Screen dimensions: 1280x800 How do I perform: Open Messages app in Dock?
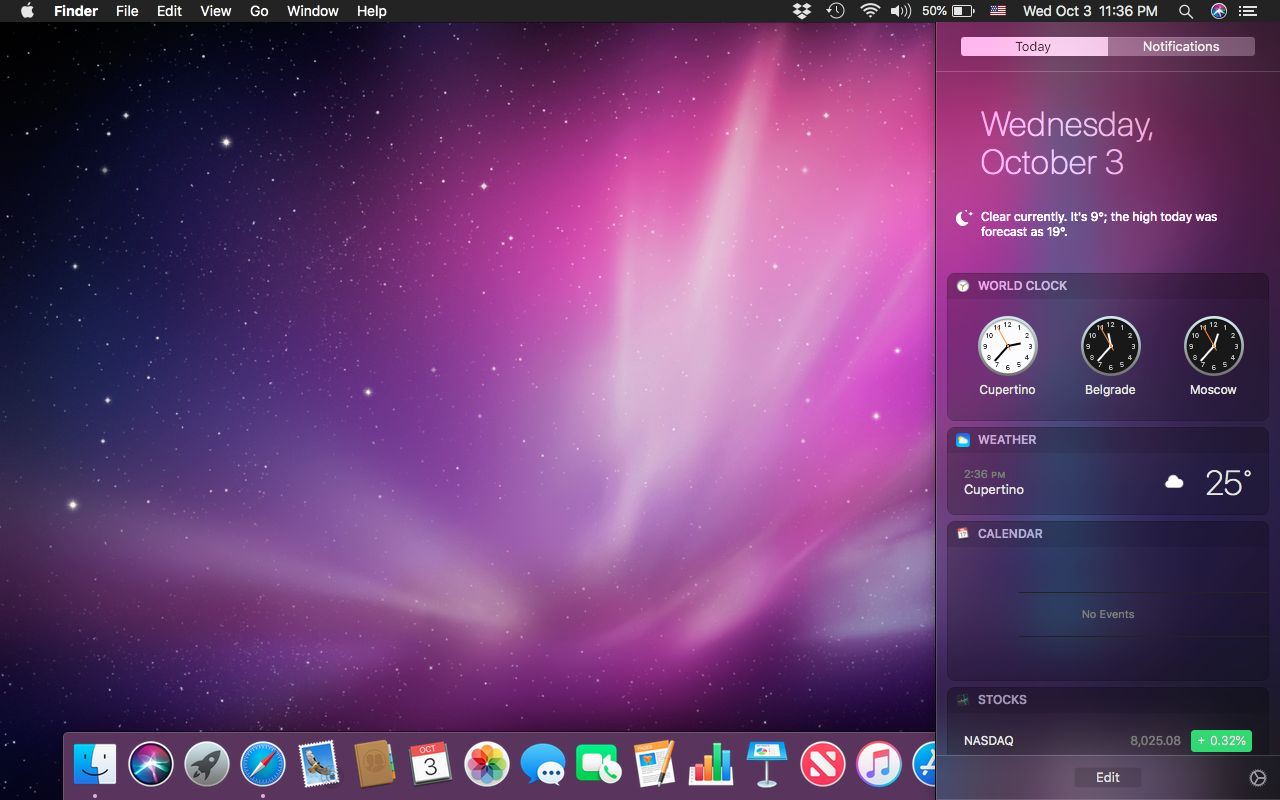tap(543, 765)
